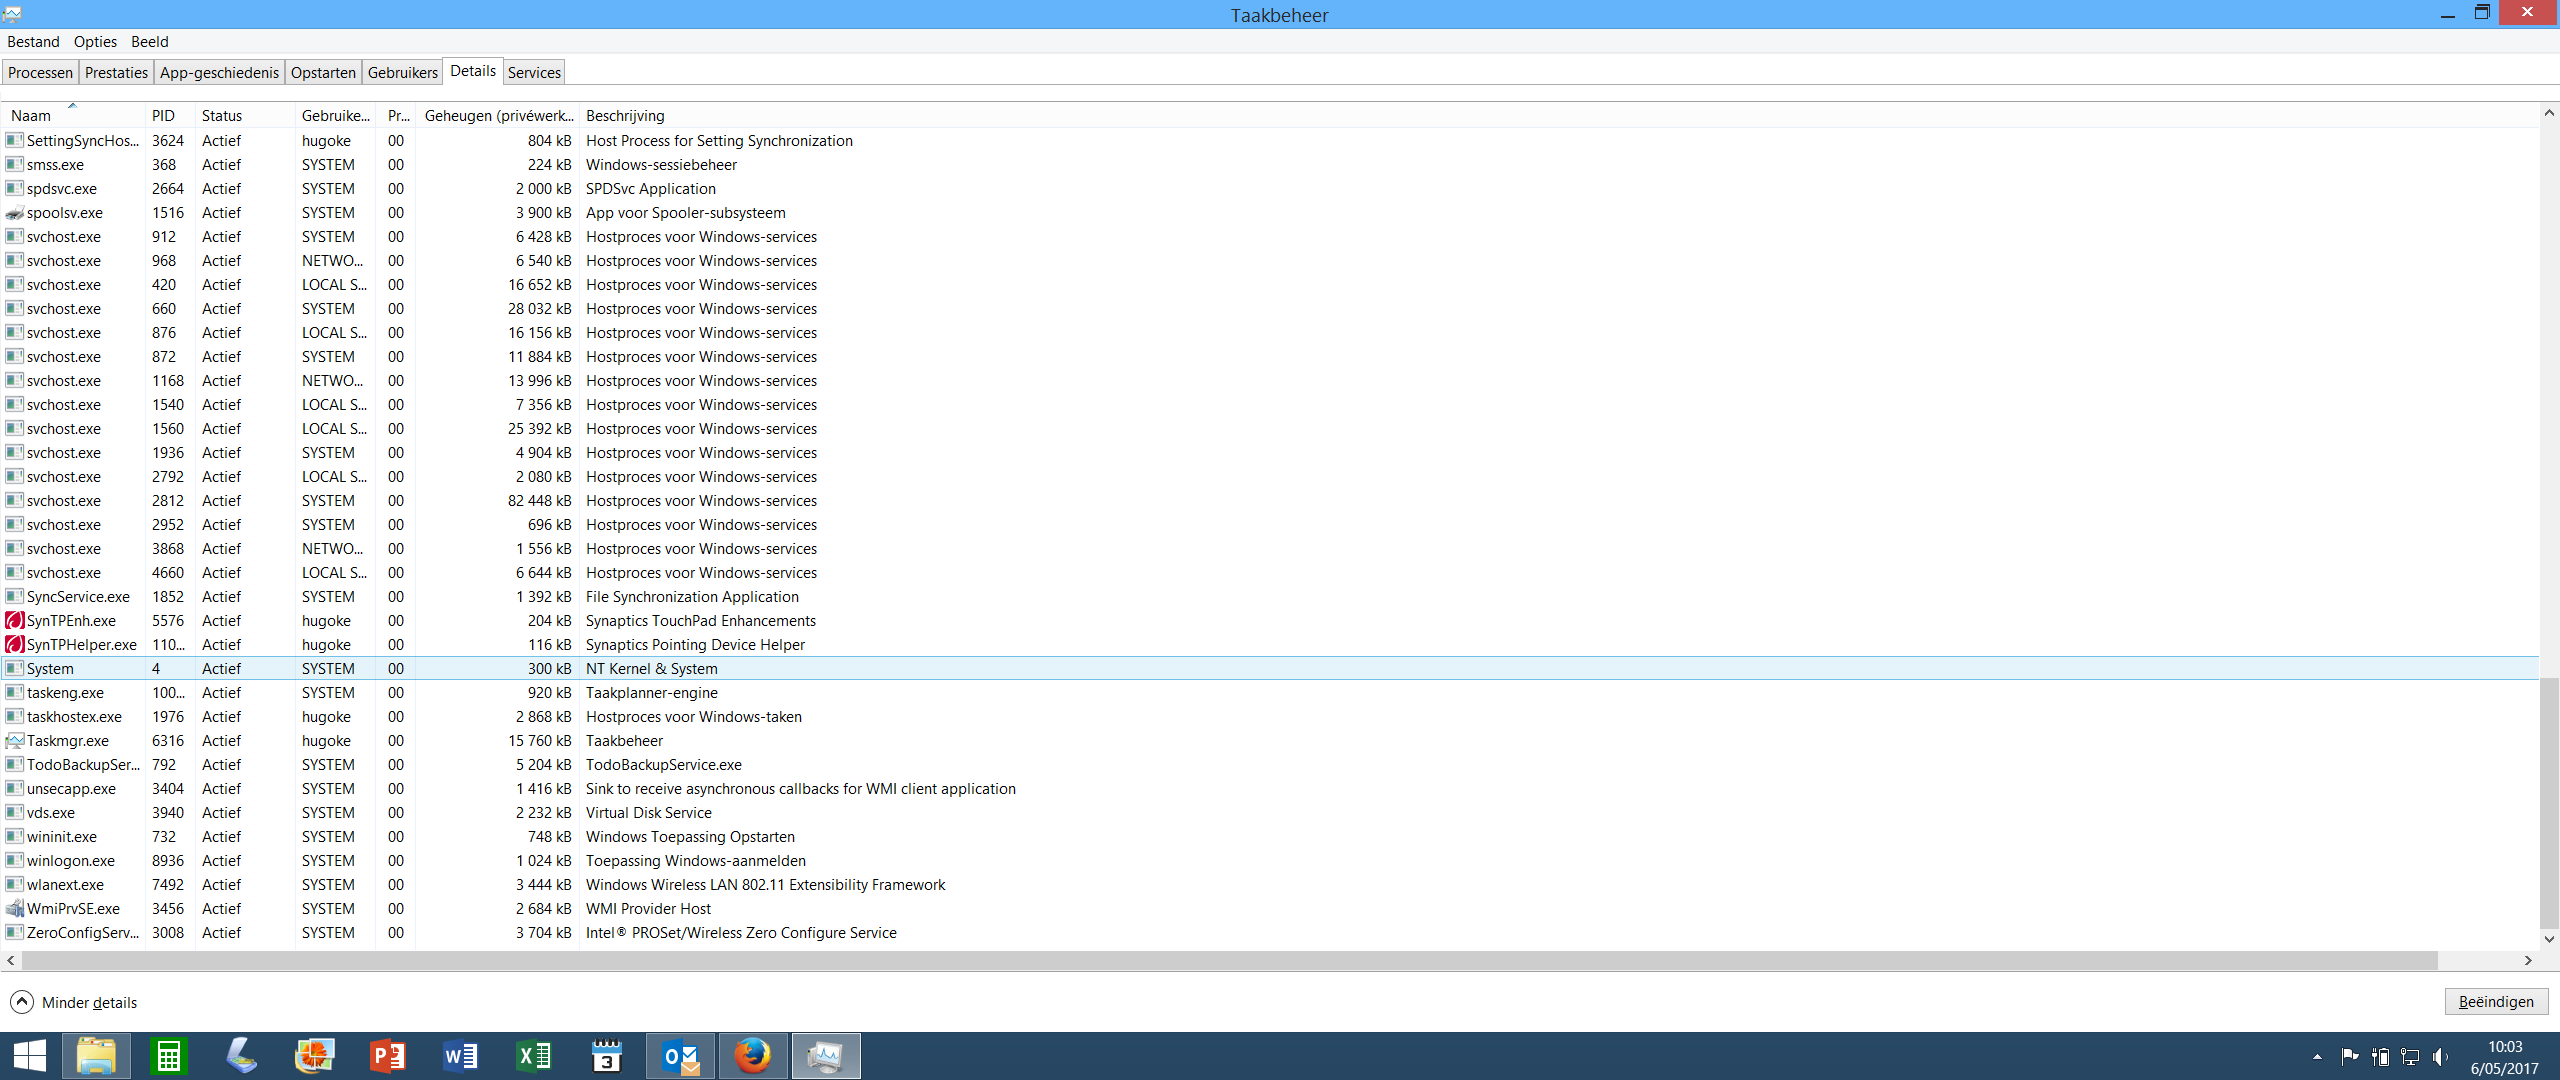2560x1080 pixels.
Task: Click the spoolsv.exe printer icon
Action: (14, 213)
